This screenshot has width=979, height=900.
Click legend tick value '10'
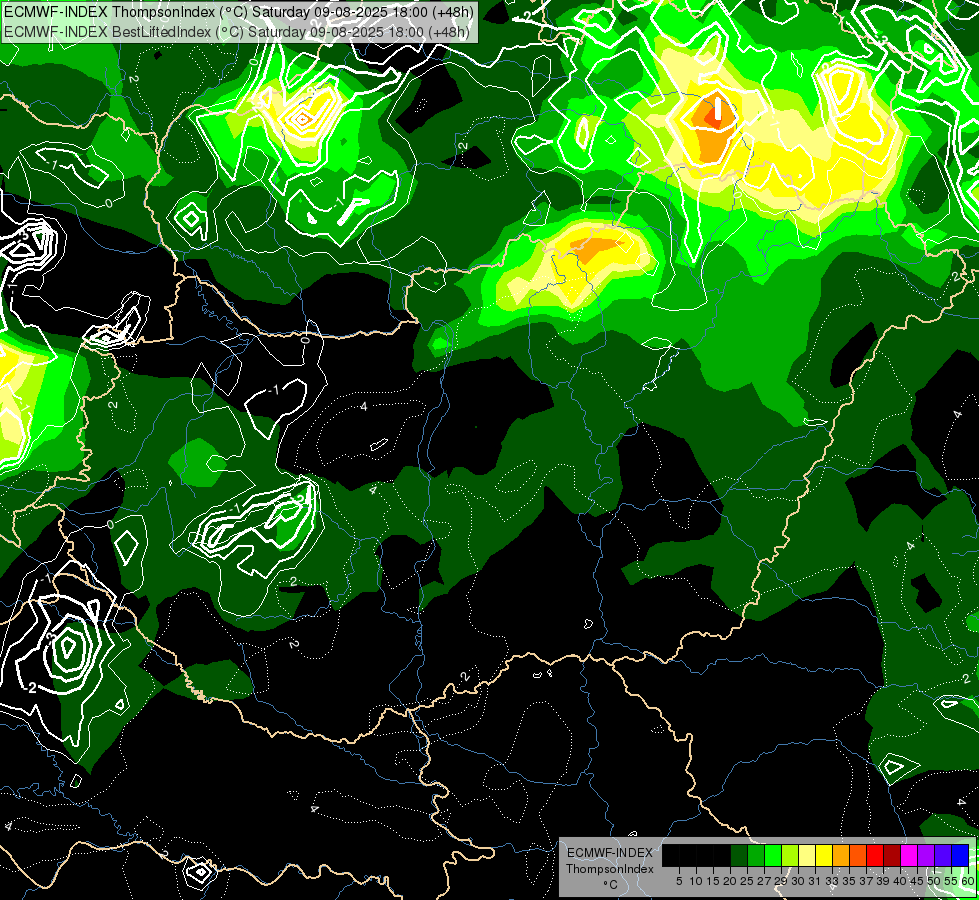[x=696, y=881]
